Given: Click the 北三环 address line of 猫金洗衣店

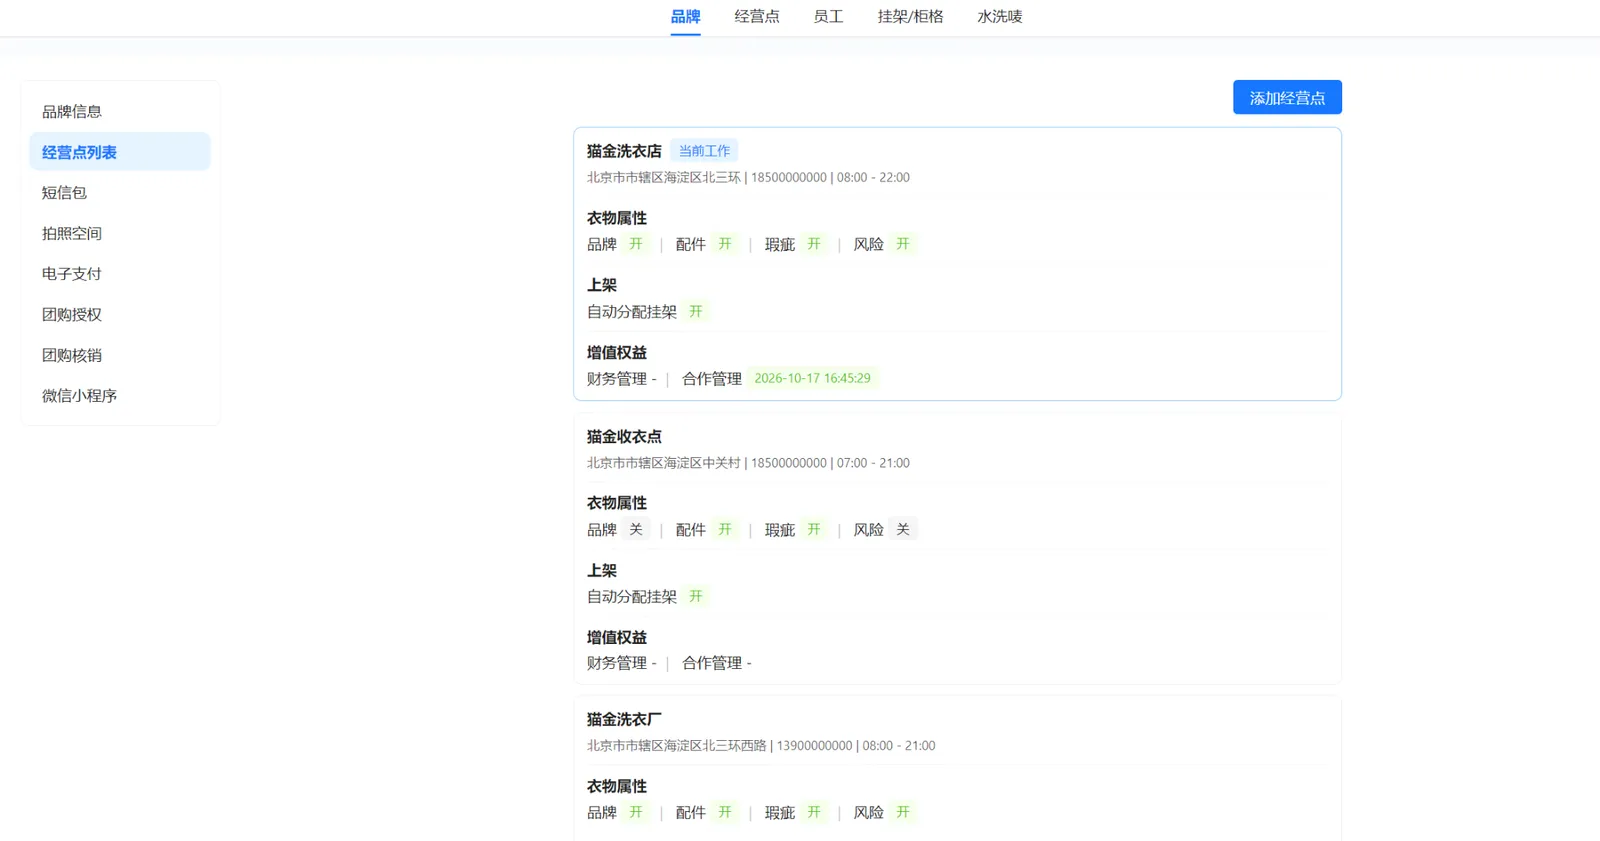Looking at the screenshot, I should click(748, 178).
